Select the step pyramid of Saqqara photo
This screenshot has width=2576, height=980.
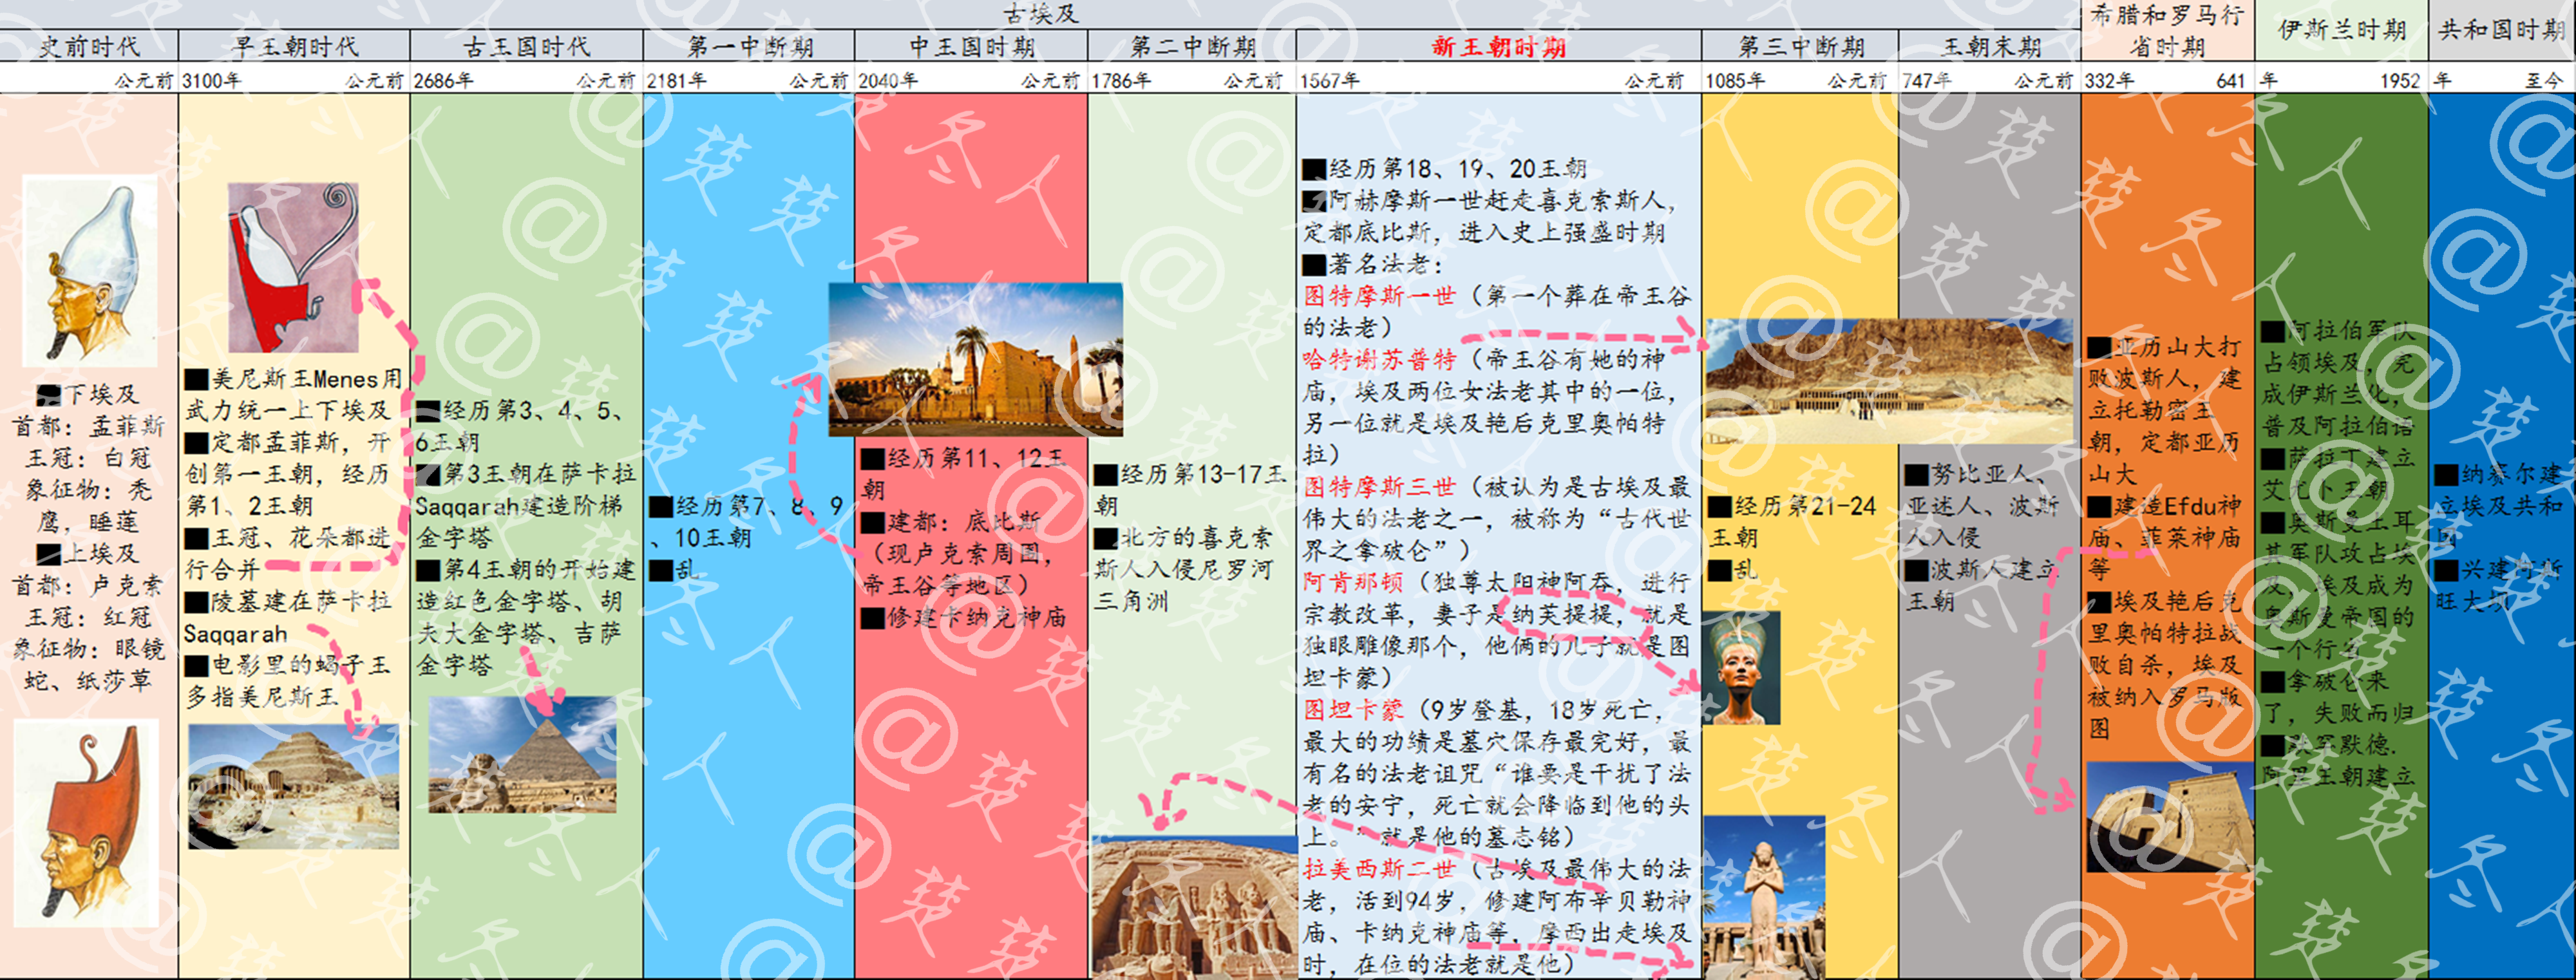[x=293, y=786]
